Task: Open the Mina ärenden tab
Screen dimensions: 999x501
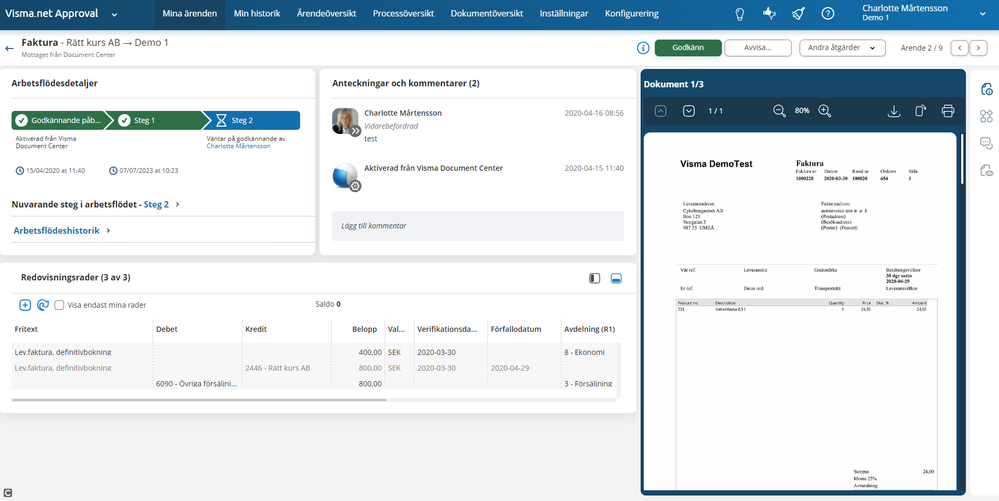Action: tap(190, 13)
